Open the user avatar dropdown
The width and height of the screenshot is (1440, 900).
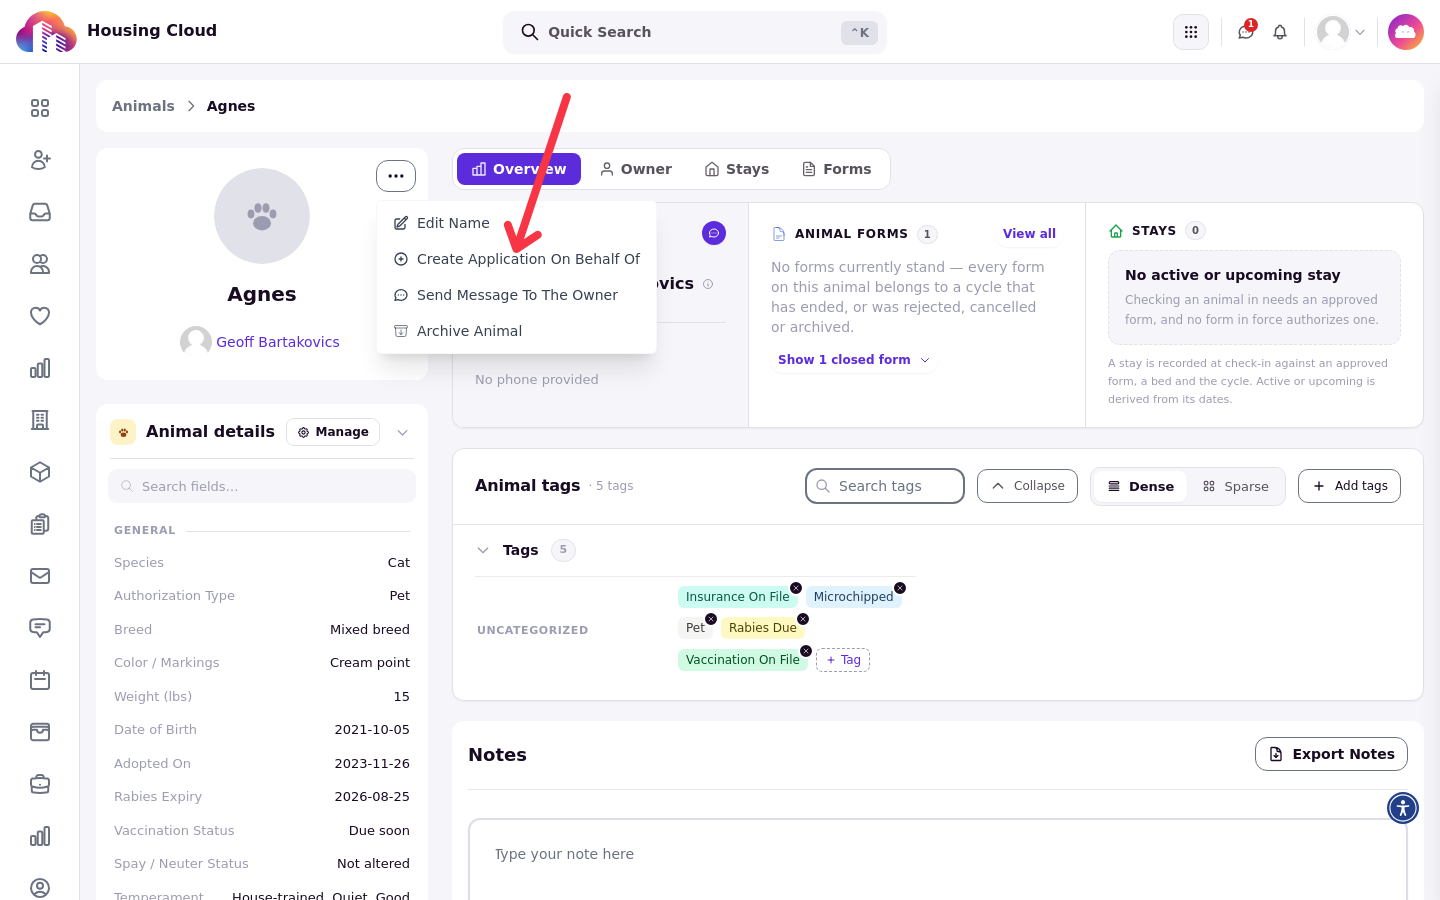pyautogui.click(x=1341, y=32)
